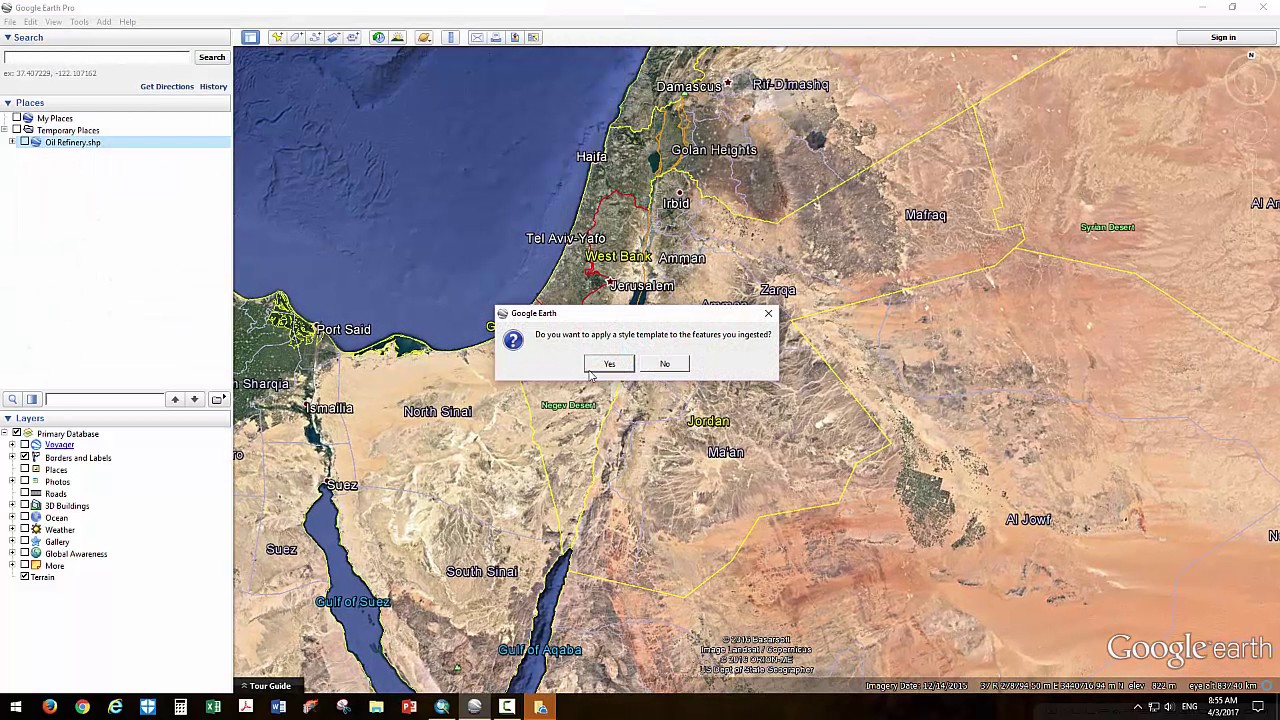The image size is (1280, 720).
Task: Expand the Oil Refinery.shp tree node
Action: click(x=12, y=142)
